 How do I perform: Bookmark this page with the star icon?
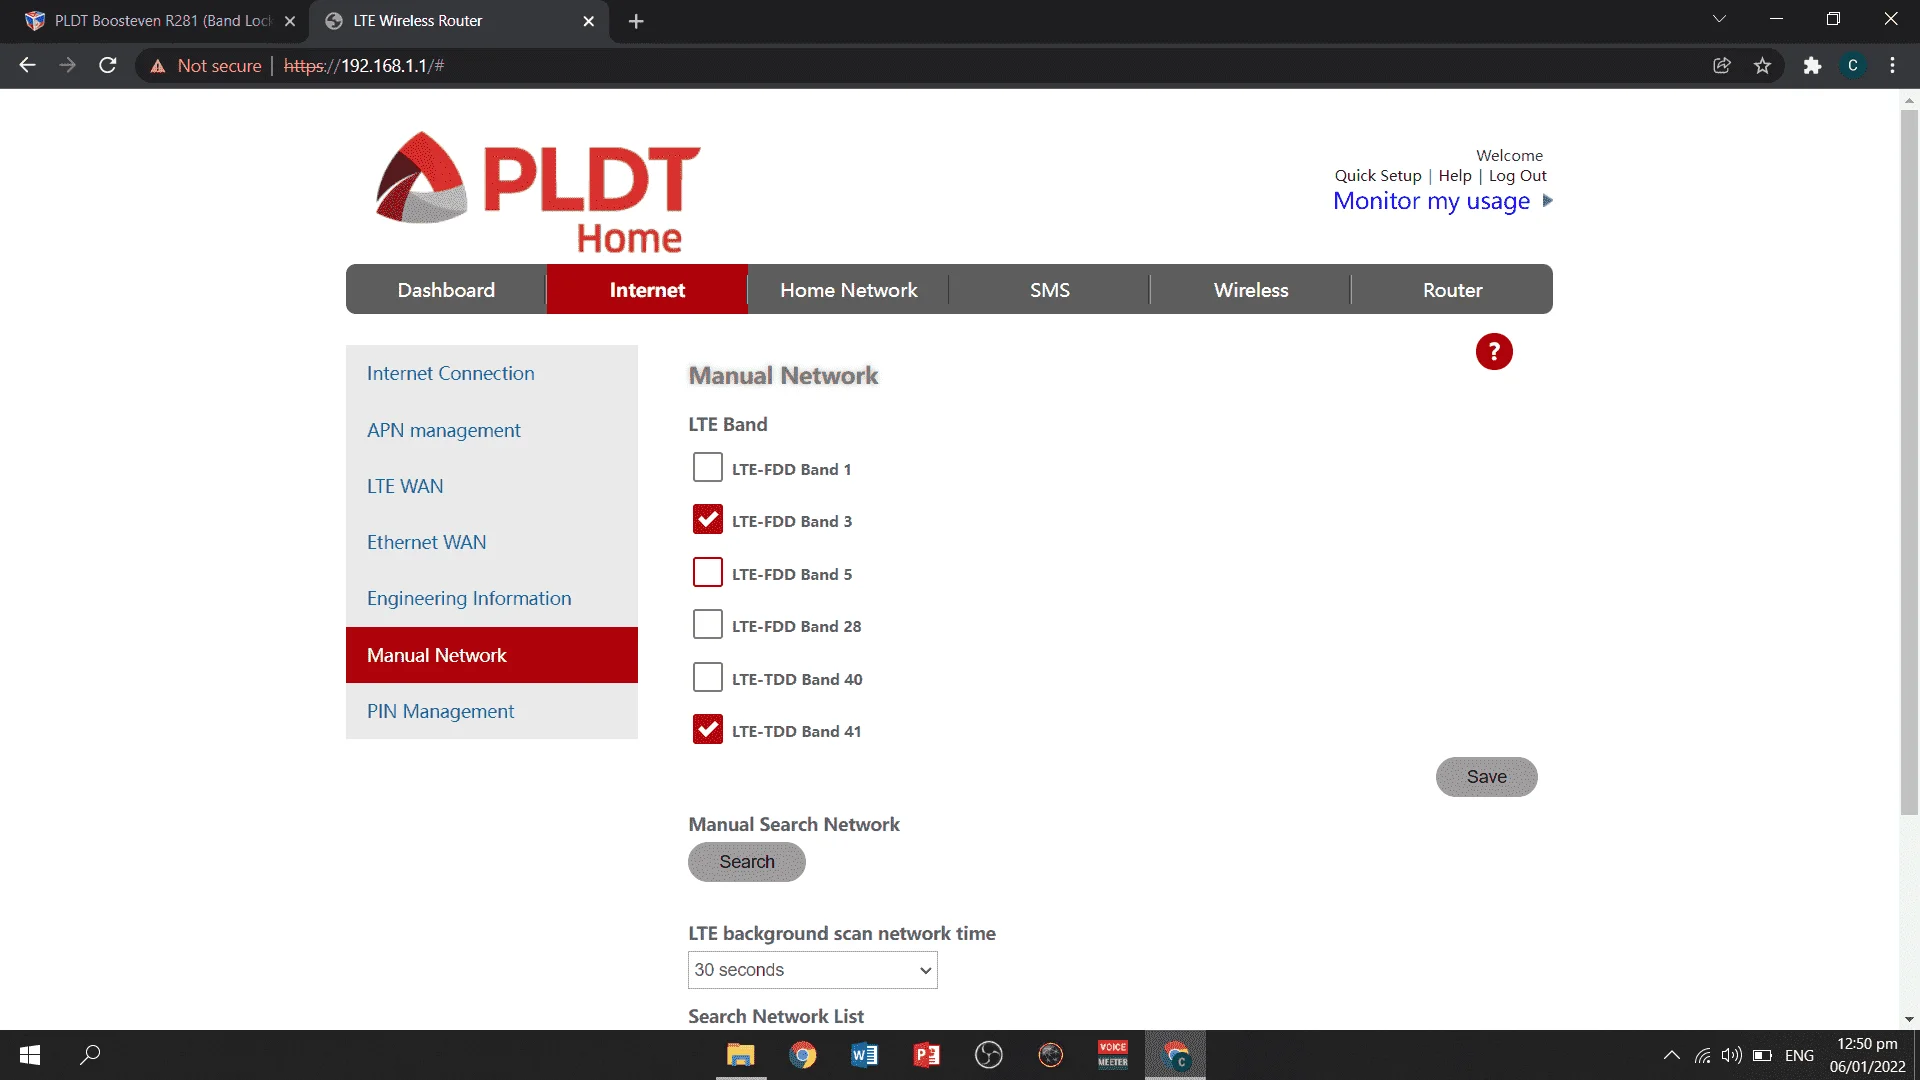tap(1762, 66)
